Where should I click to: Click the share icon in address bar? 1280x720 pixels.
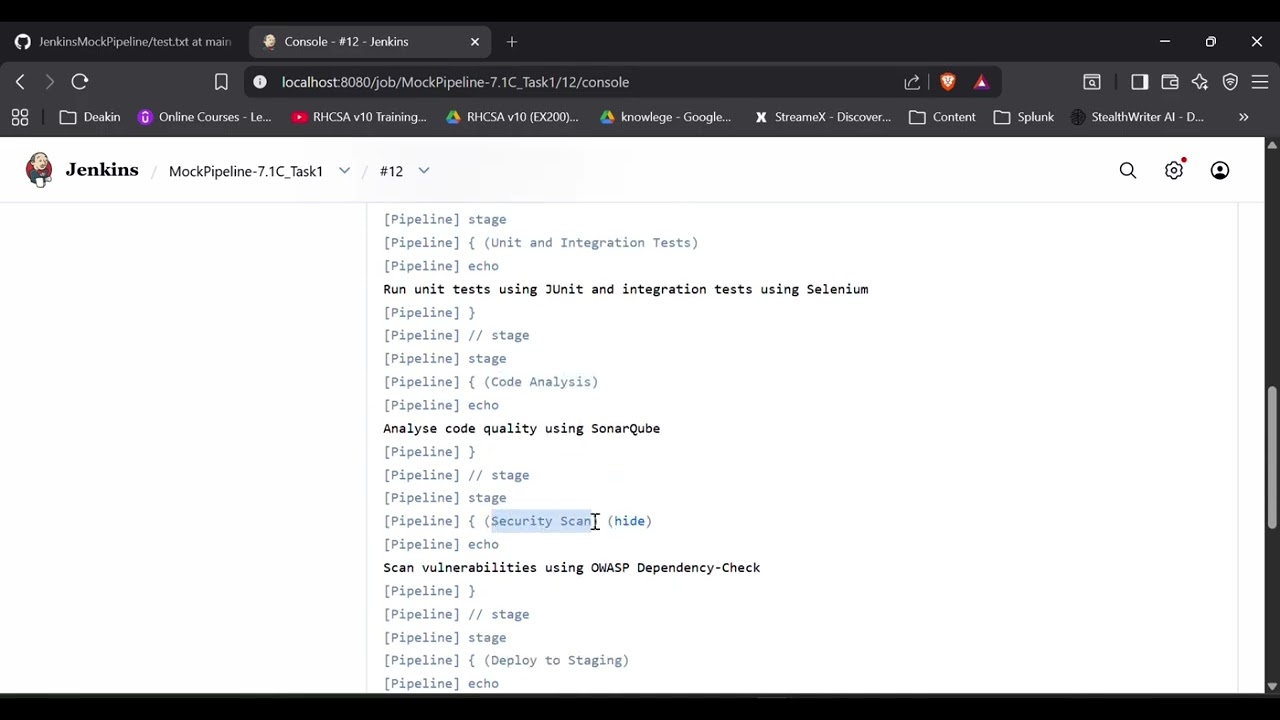click(912, 82)
